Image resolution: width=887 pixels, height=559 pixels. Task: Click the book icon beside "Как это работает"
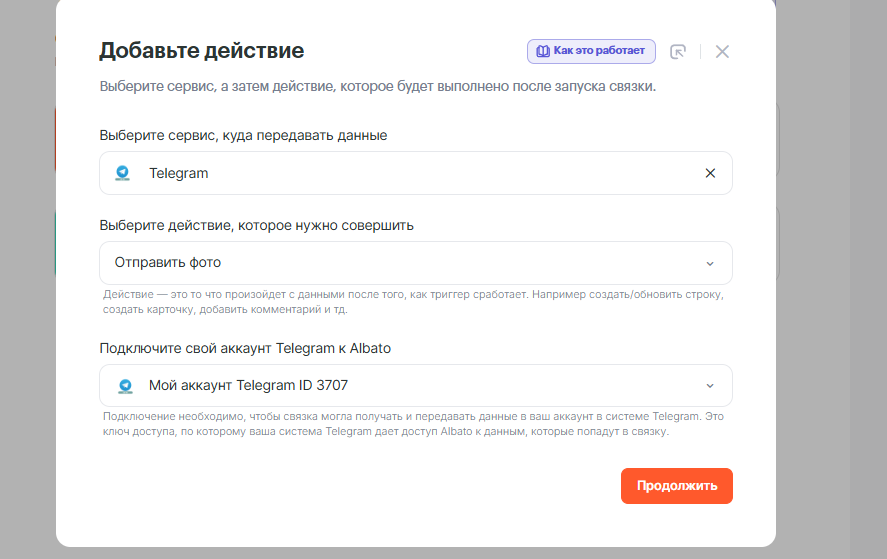click(543, 51)
